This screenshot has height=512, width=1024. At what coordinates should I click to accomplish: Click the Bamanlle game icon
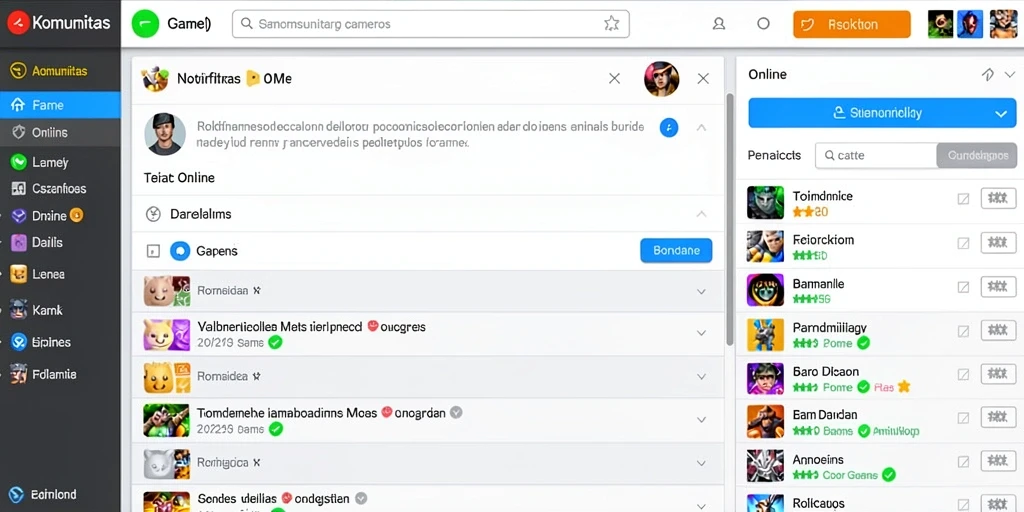(765, 290)
